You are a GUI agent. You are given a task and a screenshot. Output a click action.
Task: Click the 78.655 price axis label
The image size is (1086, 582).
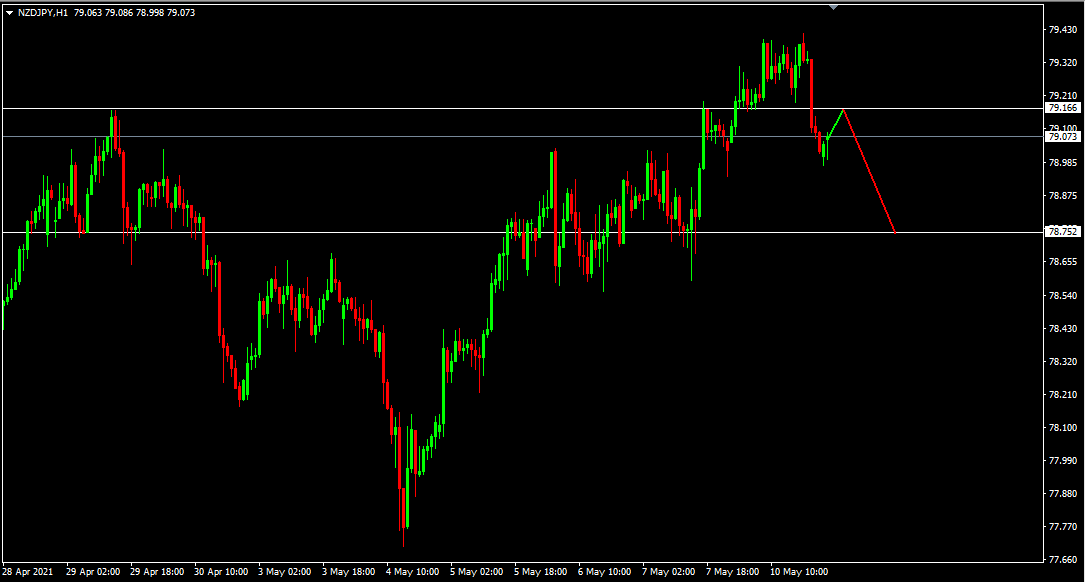pos(1062,262)
